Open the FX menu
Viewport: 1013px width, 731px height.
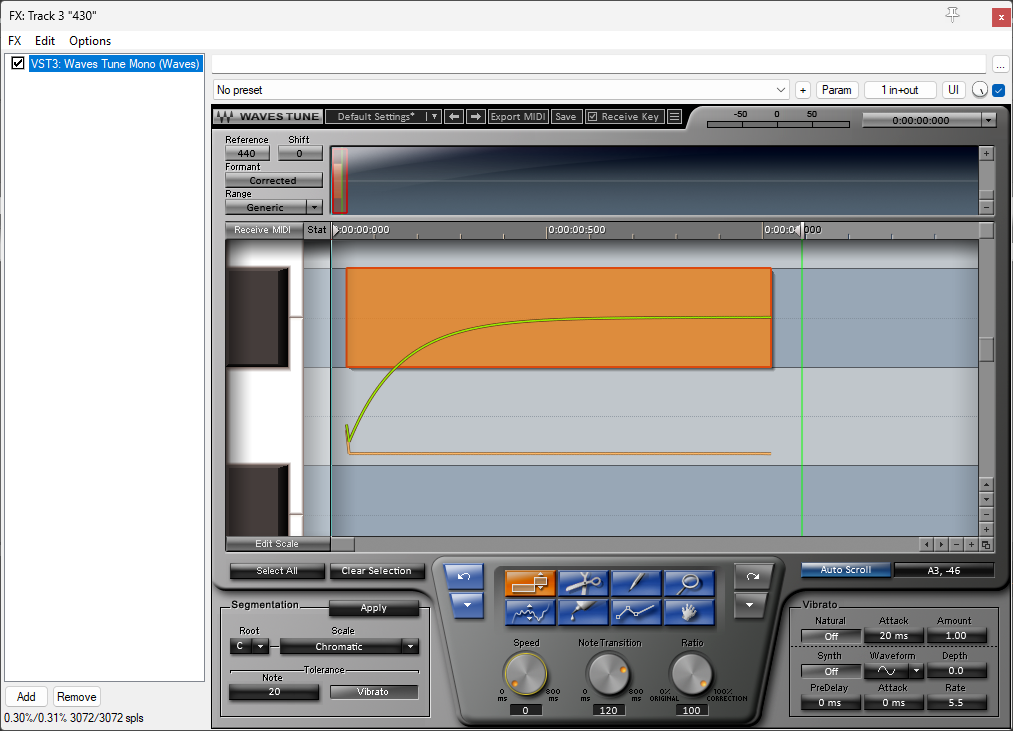tap(14, 41)
